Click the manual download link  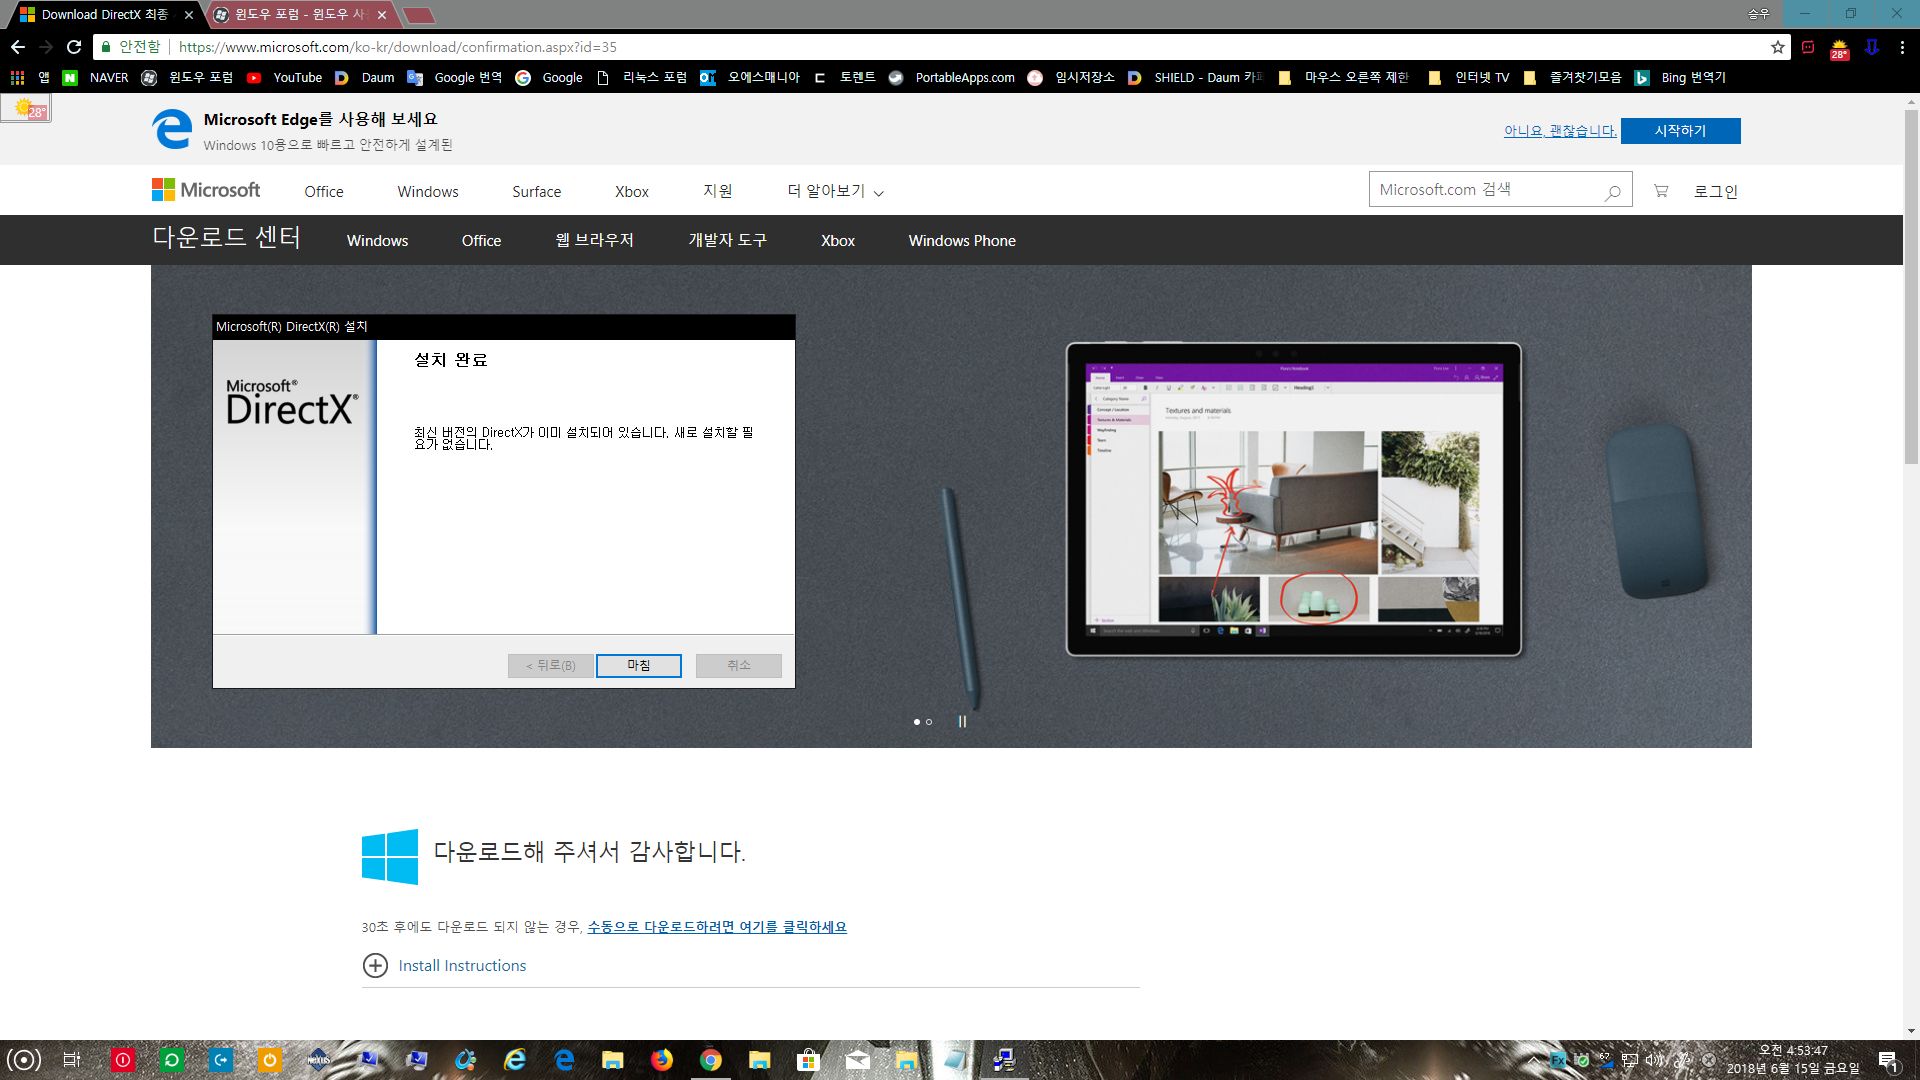[716, 924]
